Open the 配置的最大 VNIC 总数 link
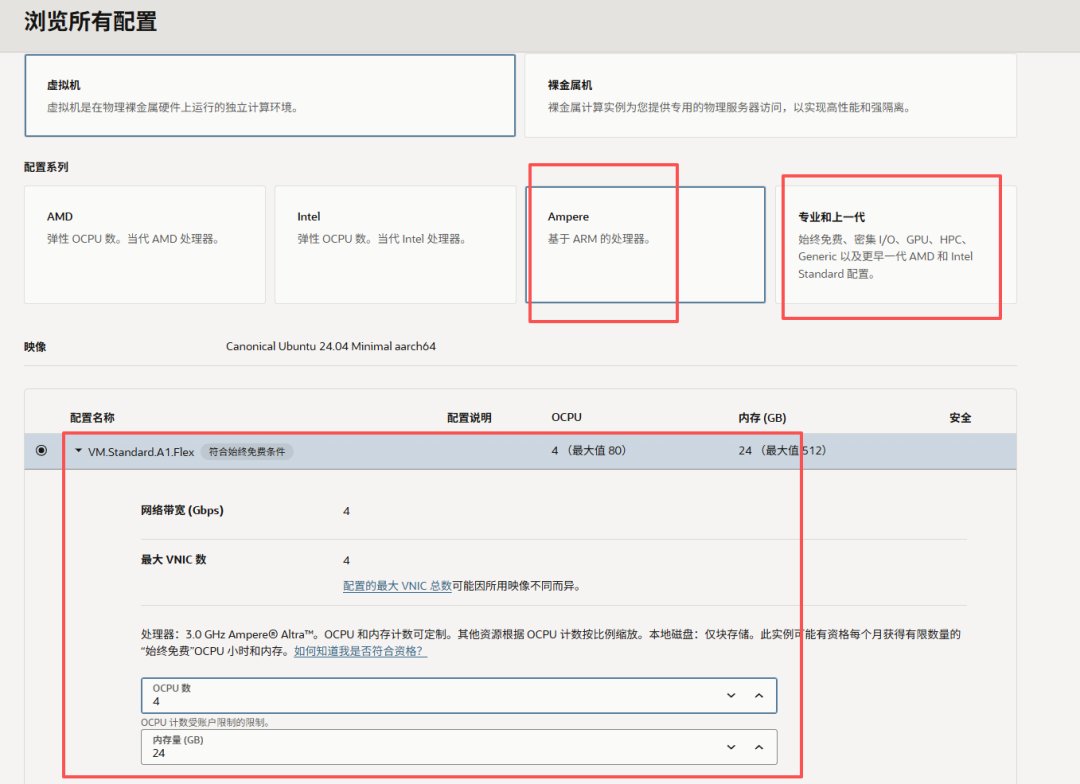The height and width of the screenshot is (784, 1080). tap(397, 586)
